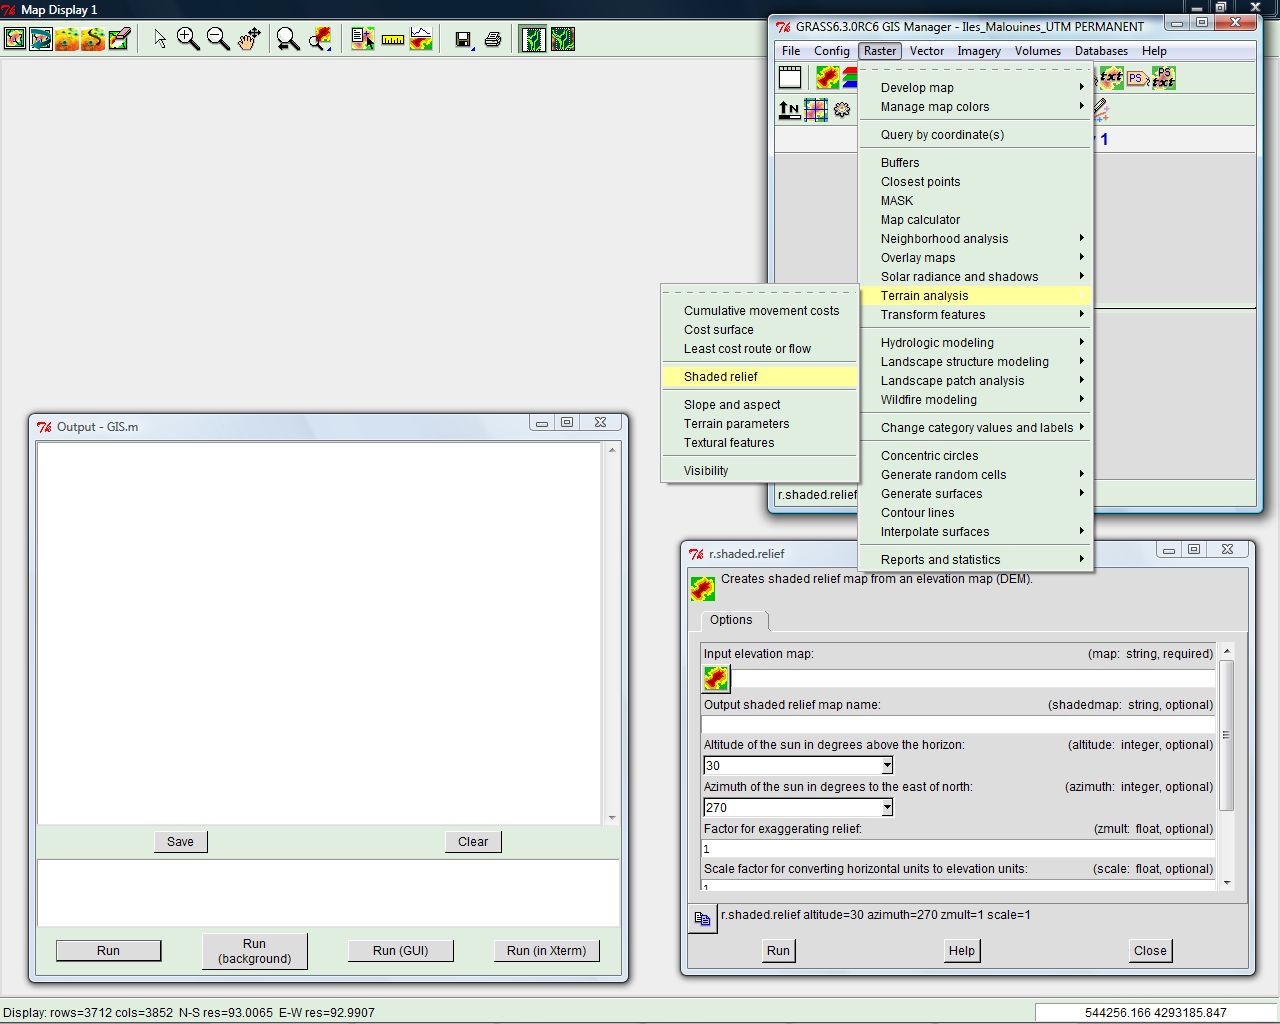Image resolution: width=1280 pixels, height=1024 pixels.
Task: Click the fly-through path icon in Map Display
Action: point(93,39)
